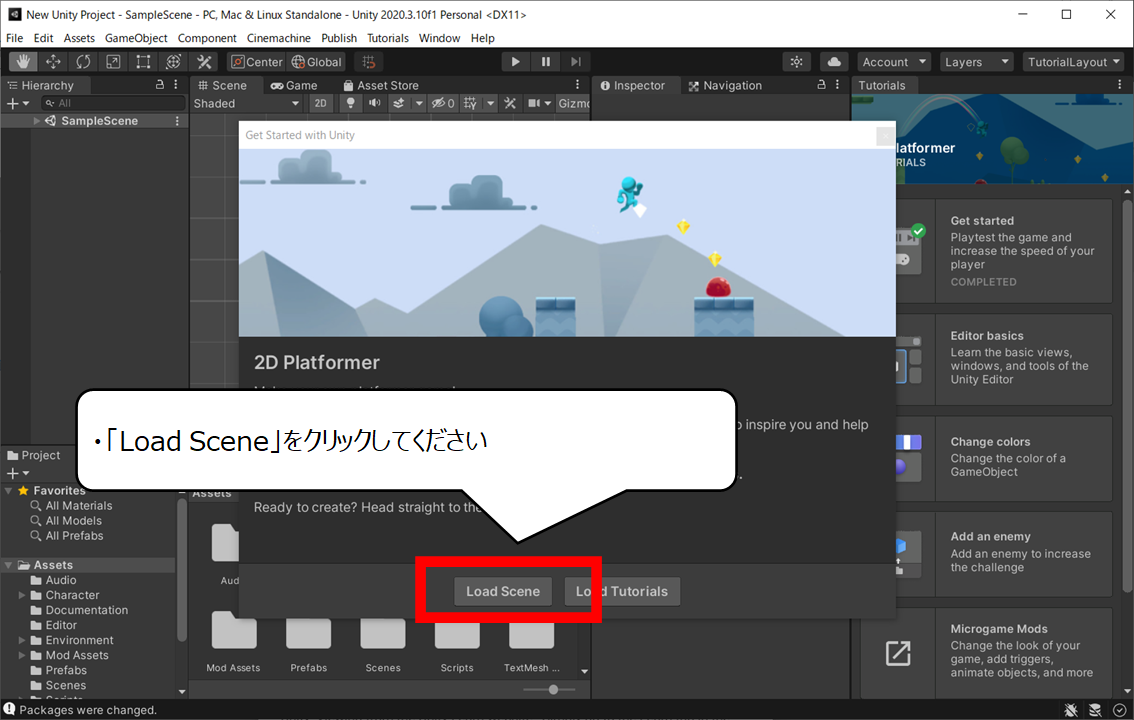Open the Account dropdown
Image resolution: width=1134 pixels, height=720 pixels.
pyautogui.click(x=894, y=62)
